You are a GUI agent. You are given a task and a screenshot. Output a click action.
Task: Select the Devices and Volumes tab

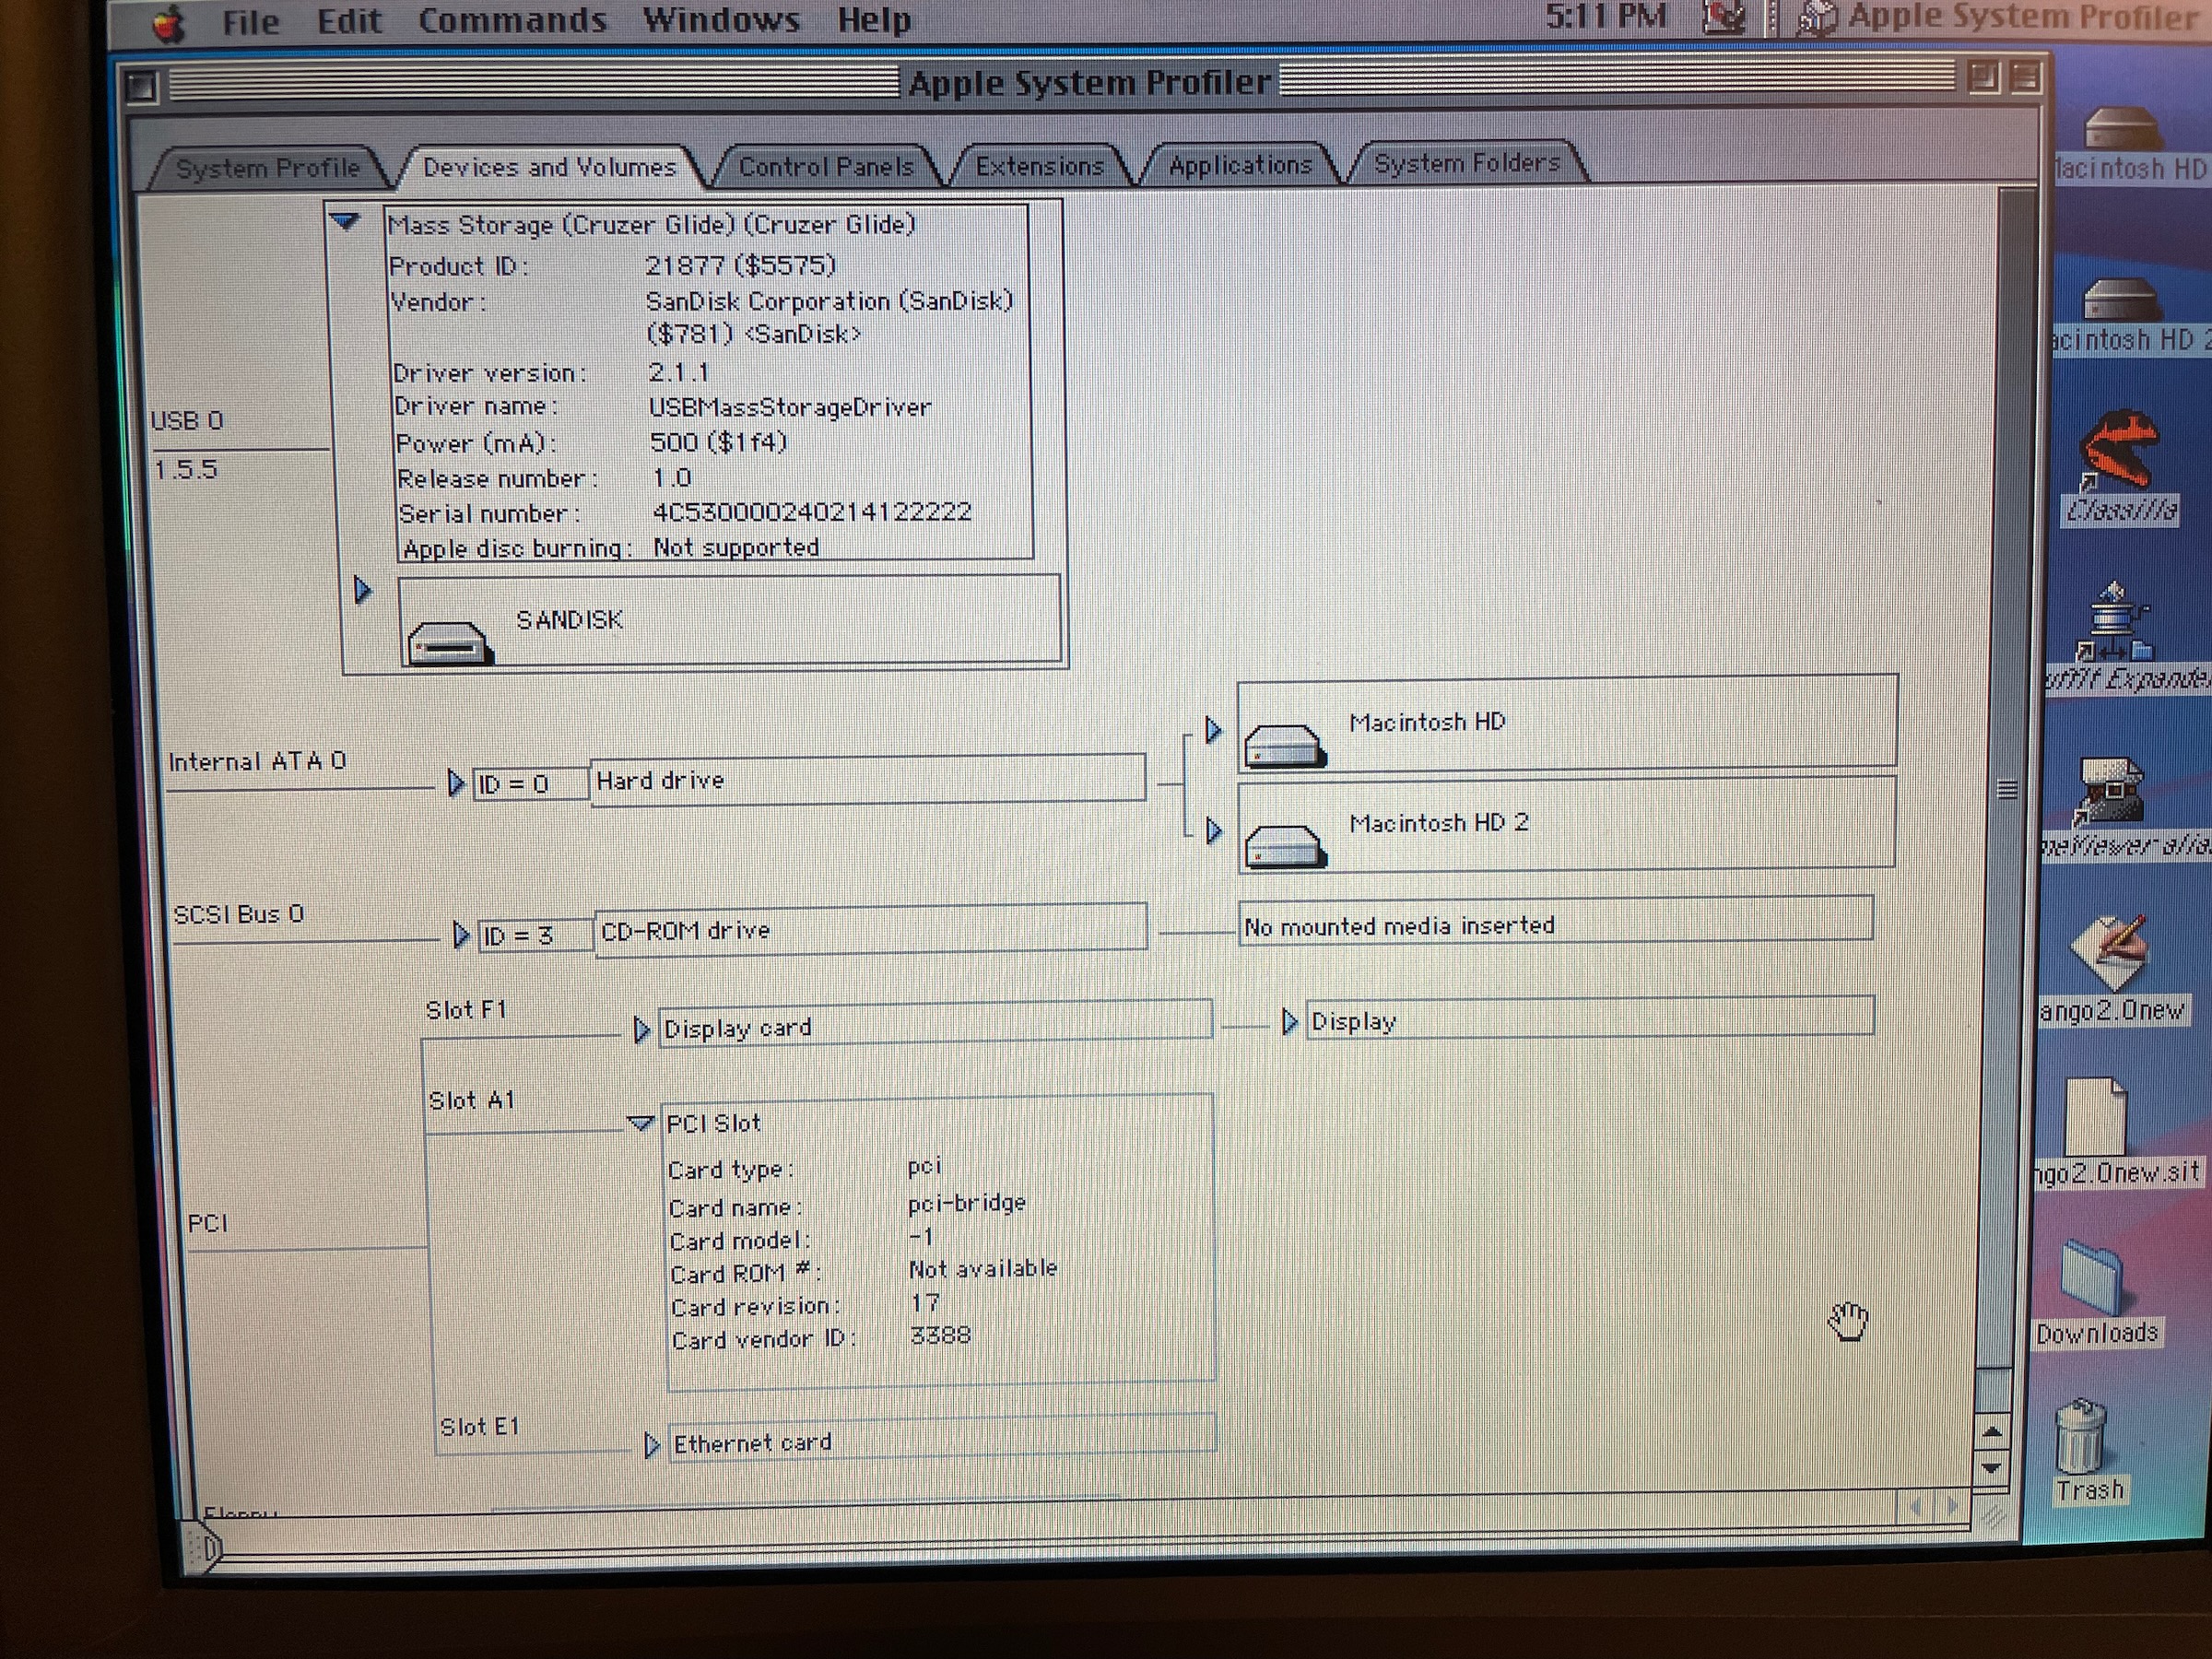point(549,167)
